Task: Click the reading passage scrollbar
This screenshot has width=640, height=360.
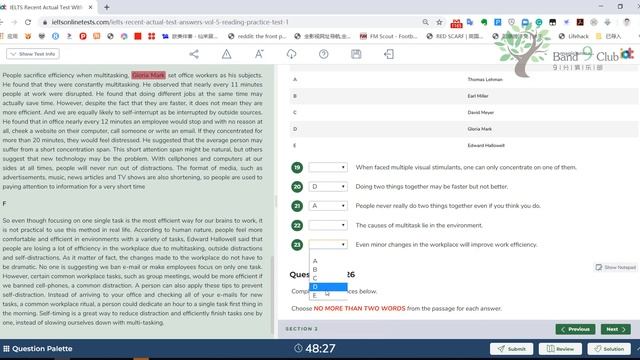Action: pos(273,296)
